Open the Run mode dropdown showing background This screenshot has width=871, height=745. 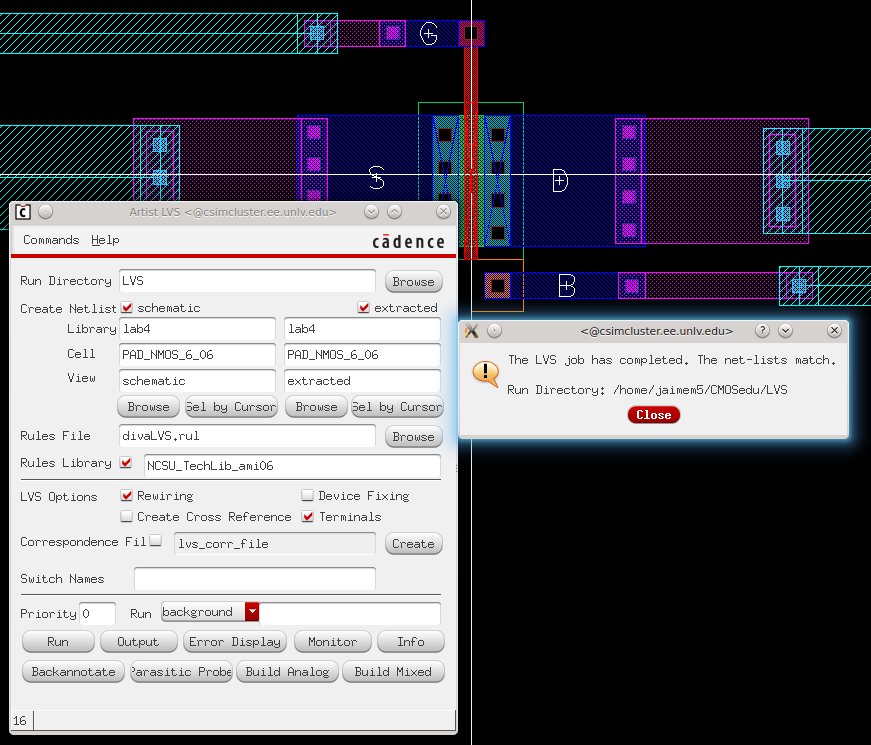[x=252, y=612]
